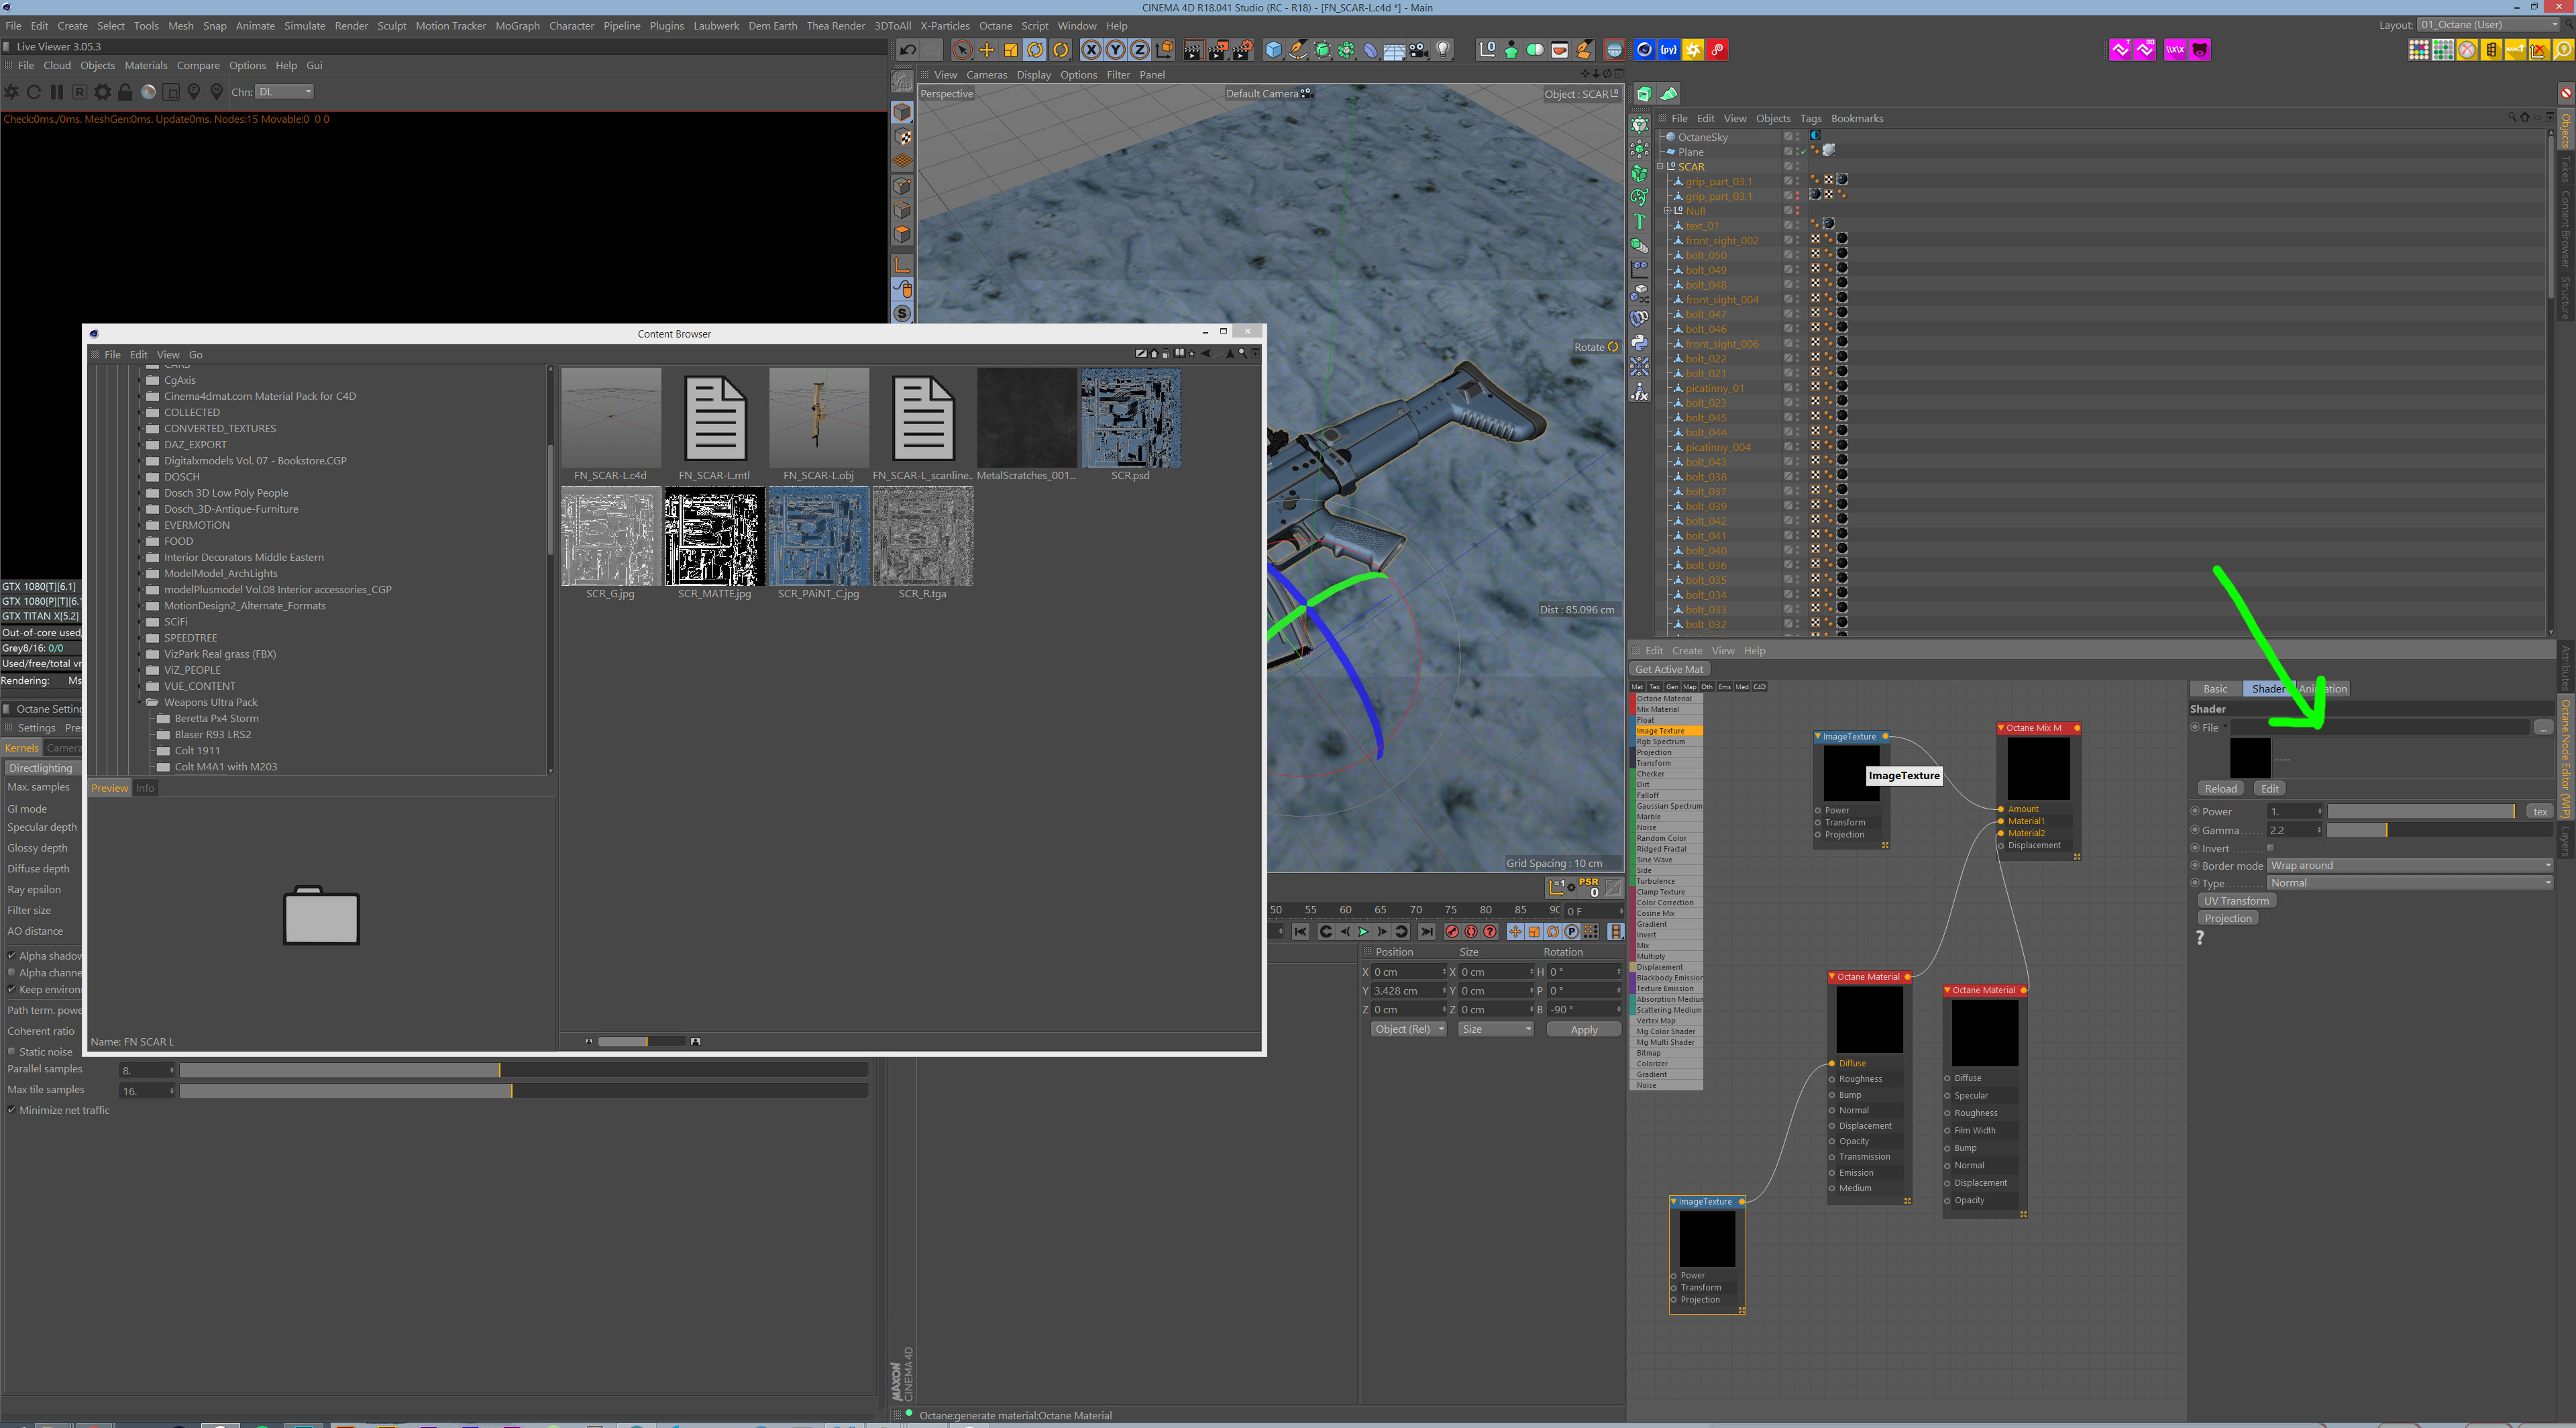Open Live Viewer settings gear icon
2576x1428 pixels.
[102, 92]
